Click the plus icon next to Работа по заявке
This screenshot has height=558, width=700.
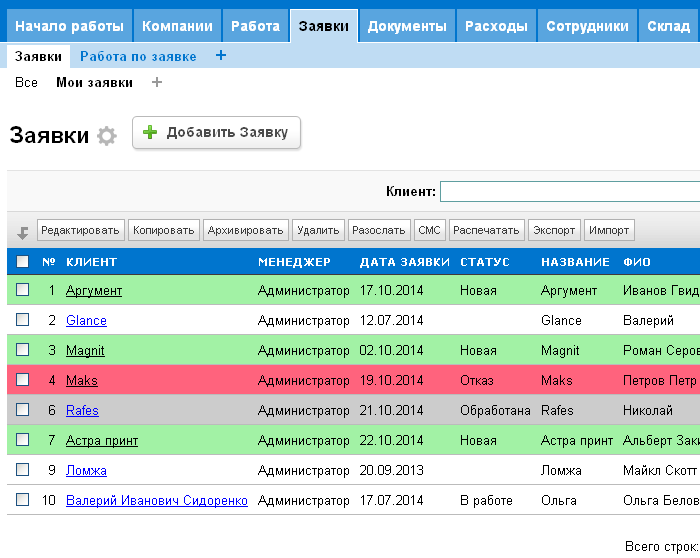click(221, 56)
